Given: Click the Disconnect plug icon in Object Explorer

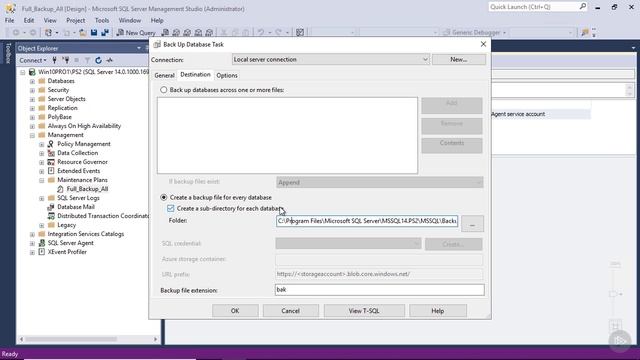Looking at the screenshot, I should [65, 60].
